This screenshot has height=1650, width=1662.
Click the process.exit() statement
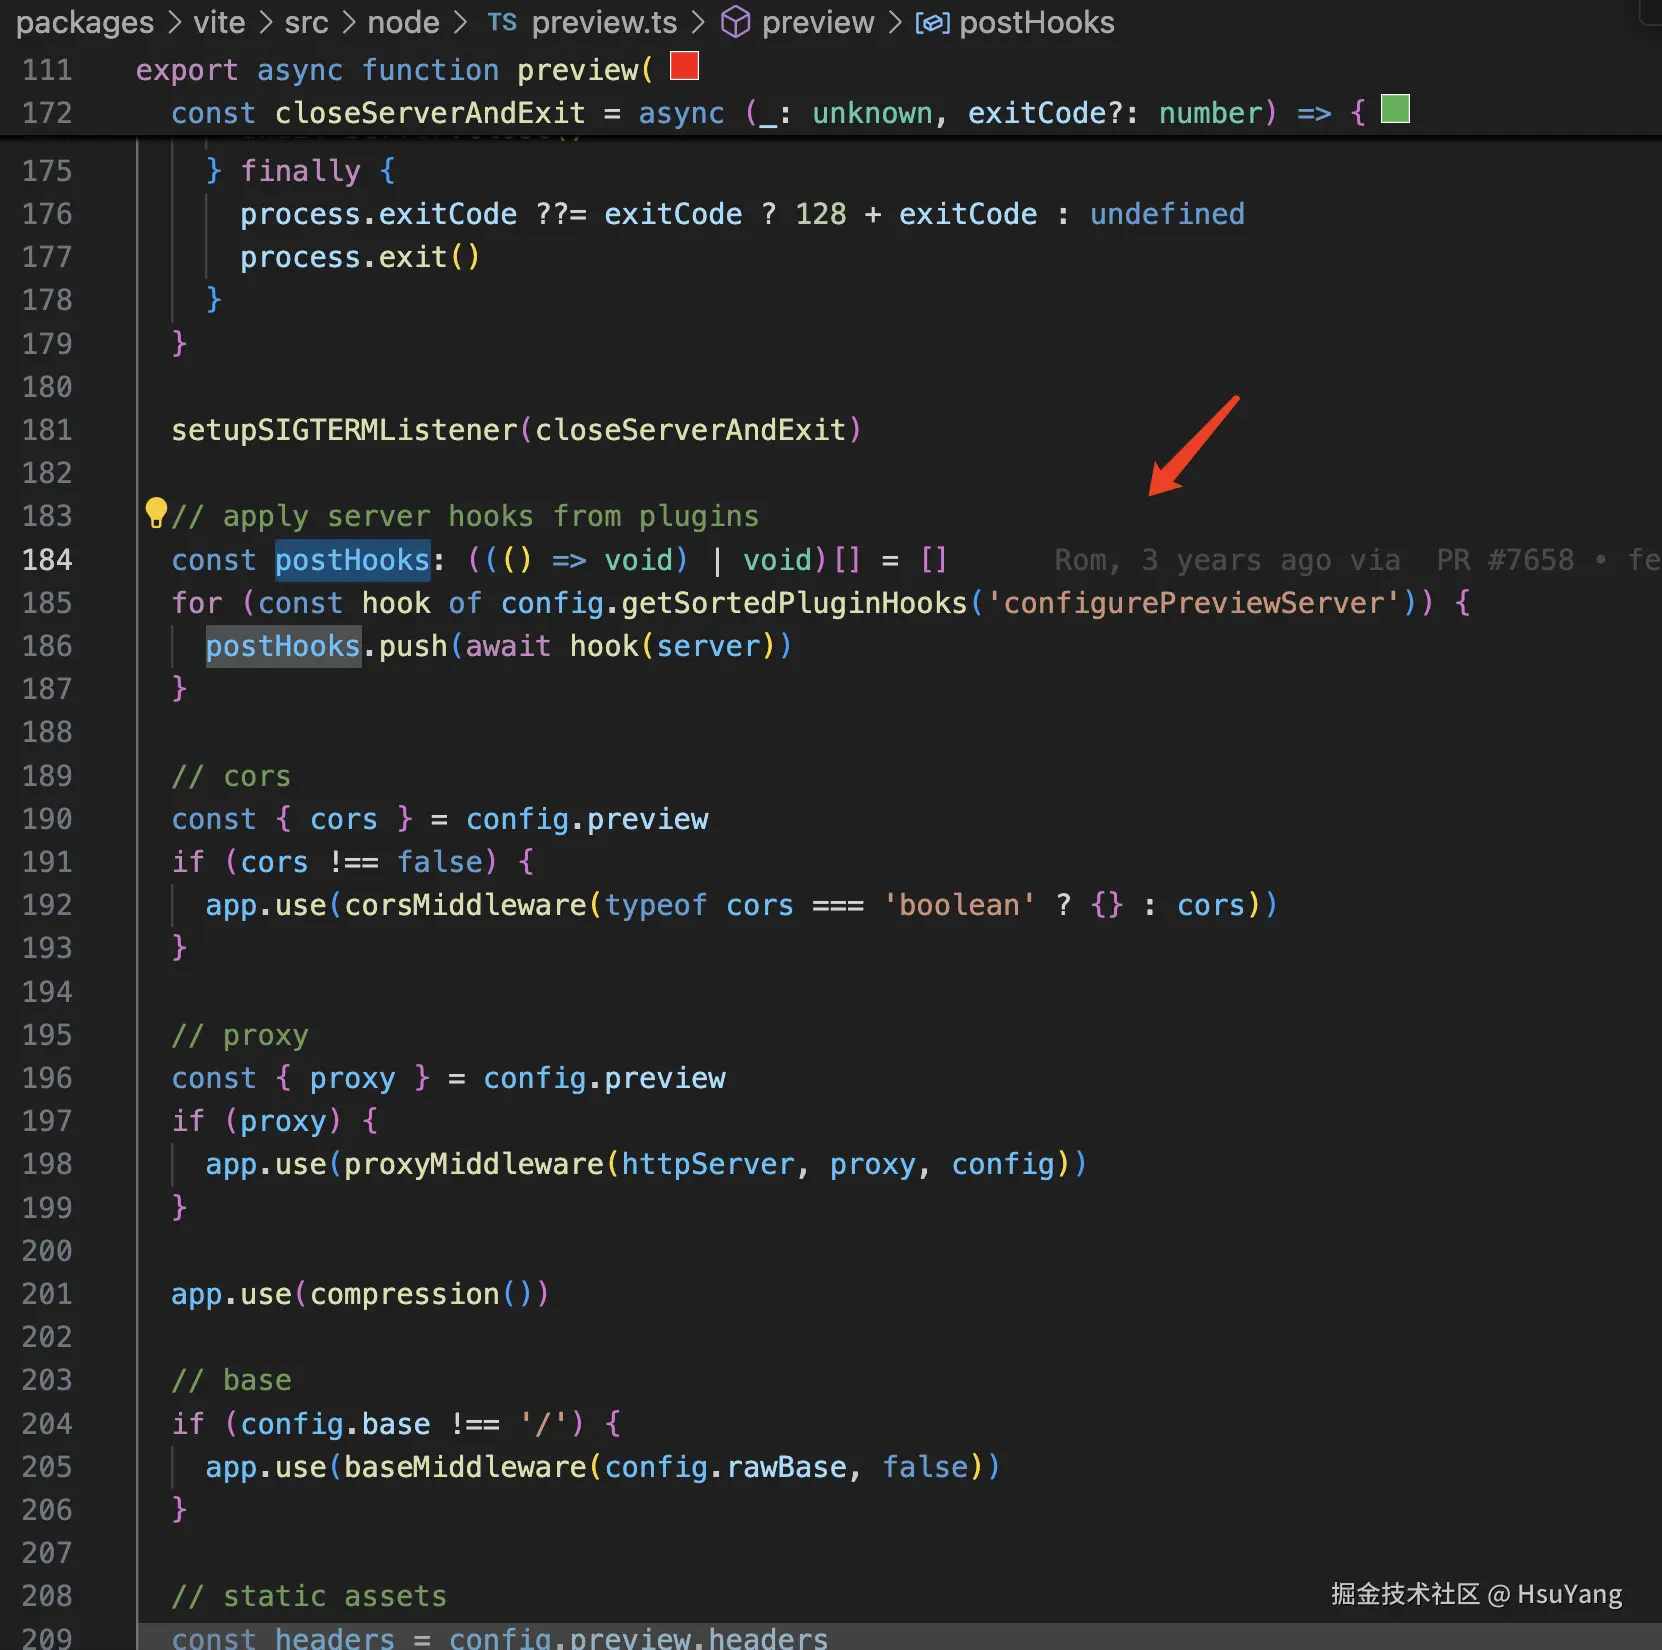[x=360, y=257]
